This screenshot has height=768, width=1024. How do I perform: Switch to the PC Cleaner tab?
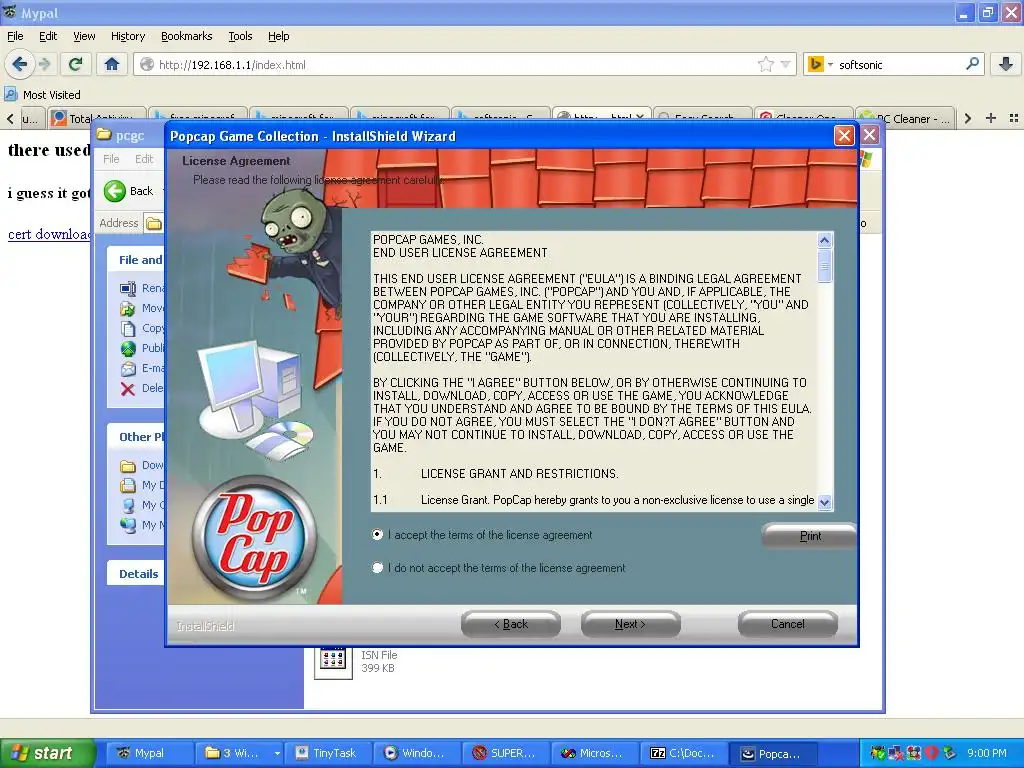(906, 118)
